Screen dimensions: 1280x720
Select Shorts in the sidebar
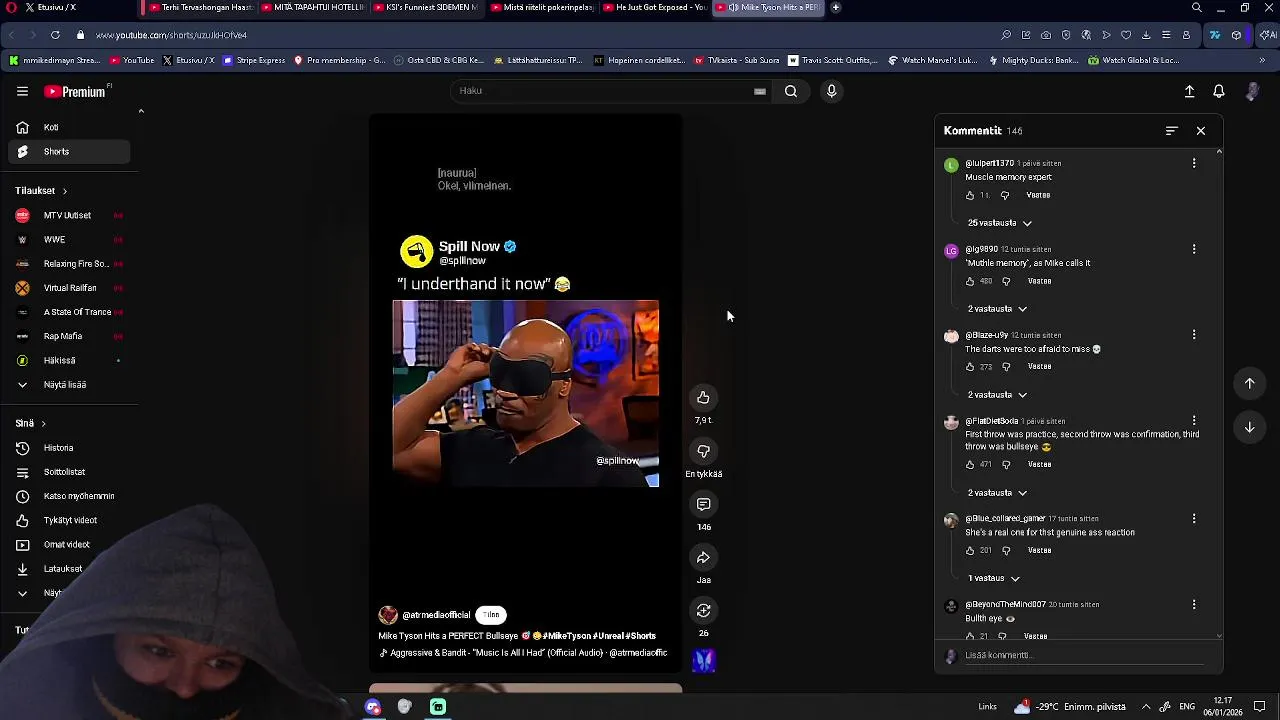(x=70, y=152)
